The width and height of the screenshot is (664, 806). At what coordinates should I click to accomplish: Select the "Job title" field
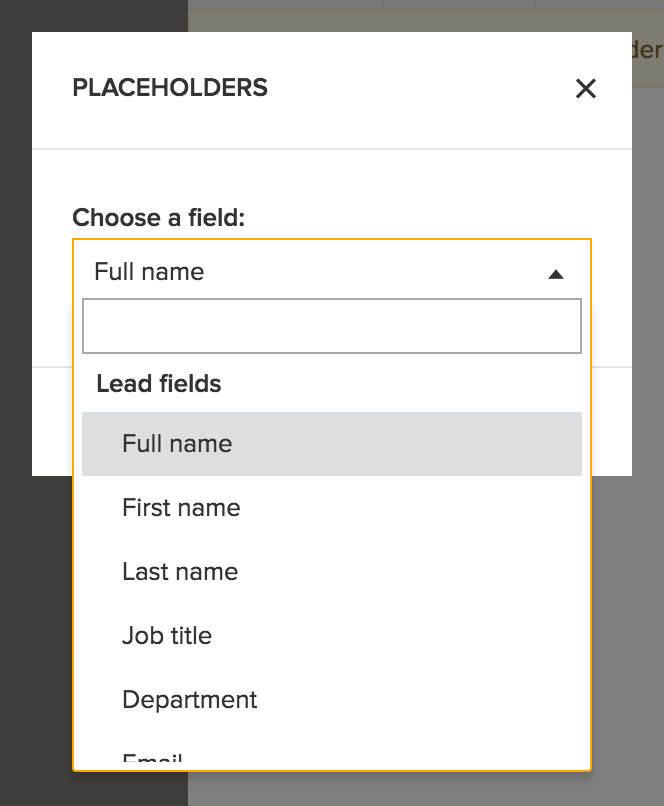(167, 635)
